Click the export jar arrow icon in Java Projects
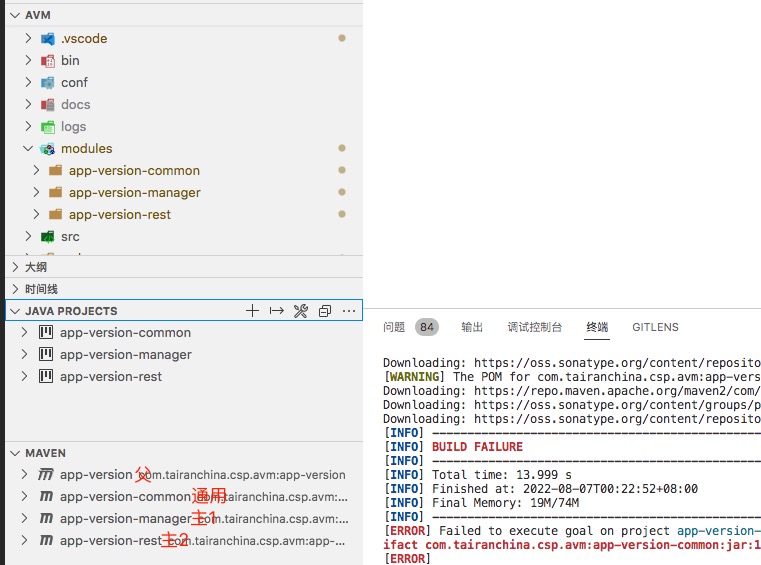 [277, 311]
